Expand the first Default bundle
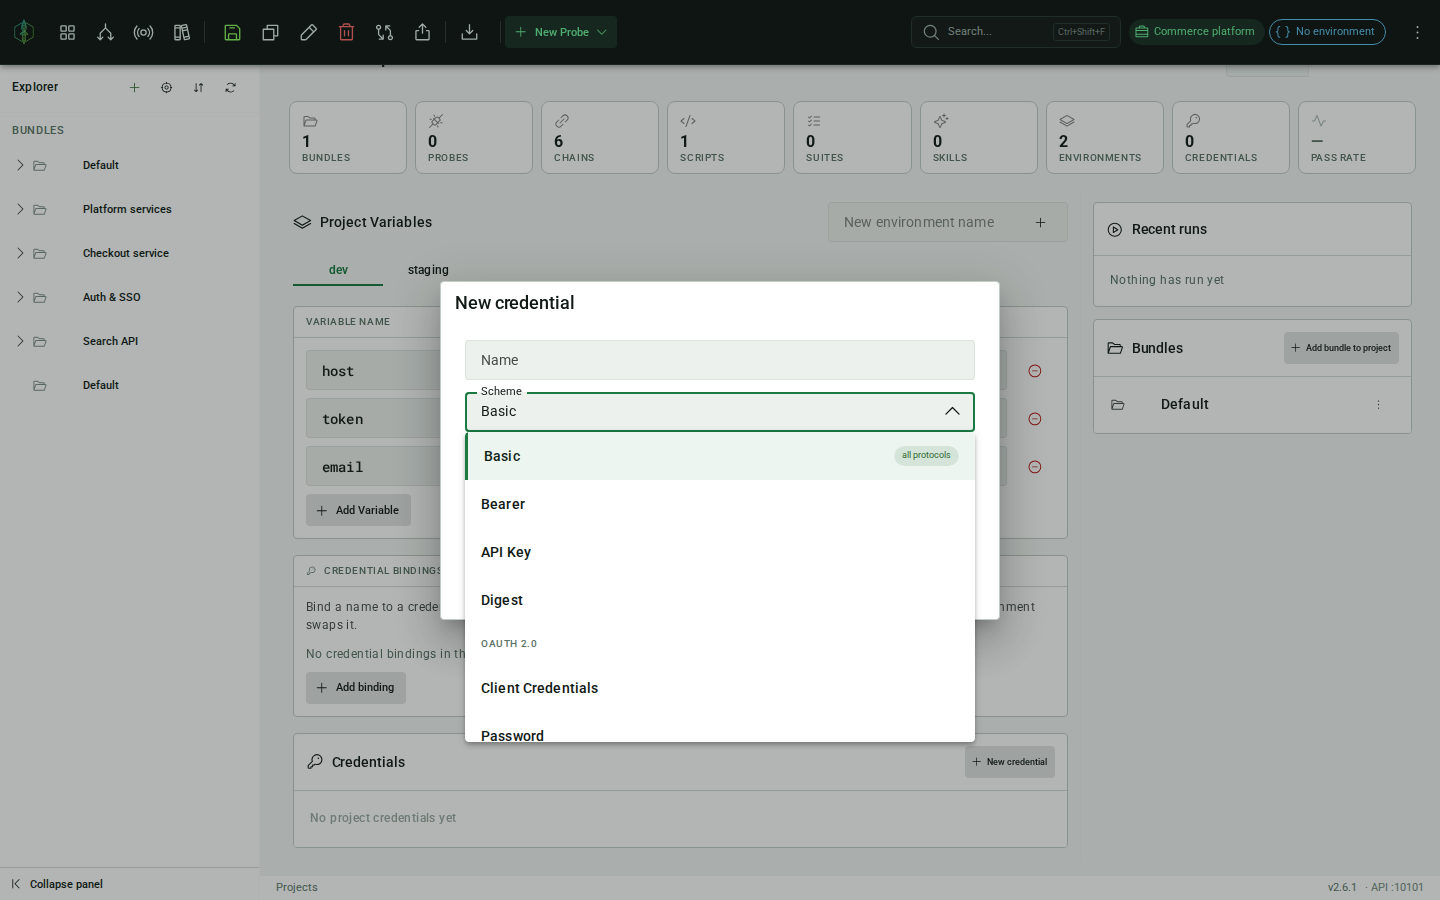Image resolution: width=1440 pixels, height=900 pixels. [x=20, y=165]
